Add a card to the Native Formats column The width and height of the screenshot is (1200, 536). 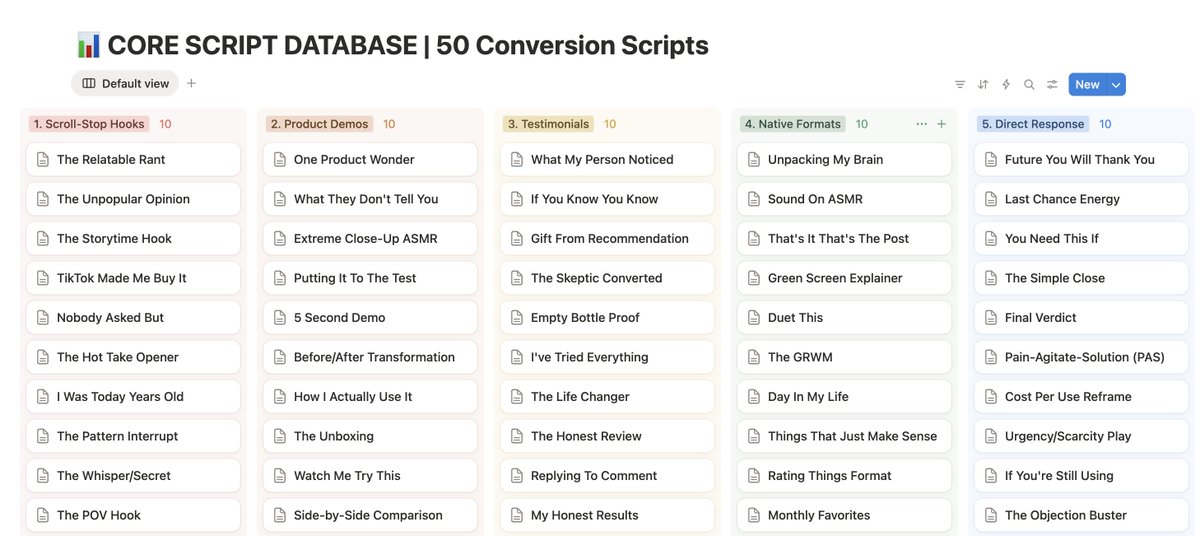click(x=941, y=124)
